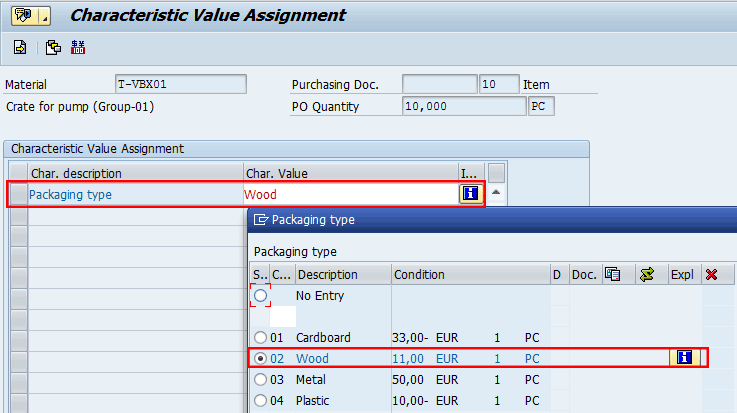Click the Wood value in Char. Value column

point(261,195)
